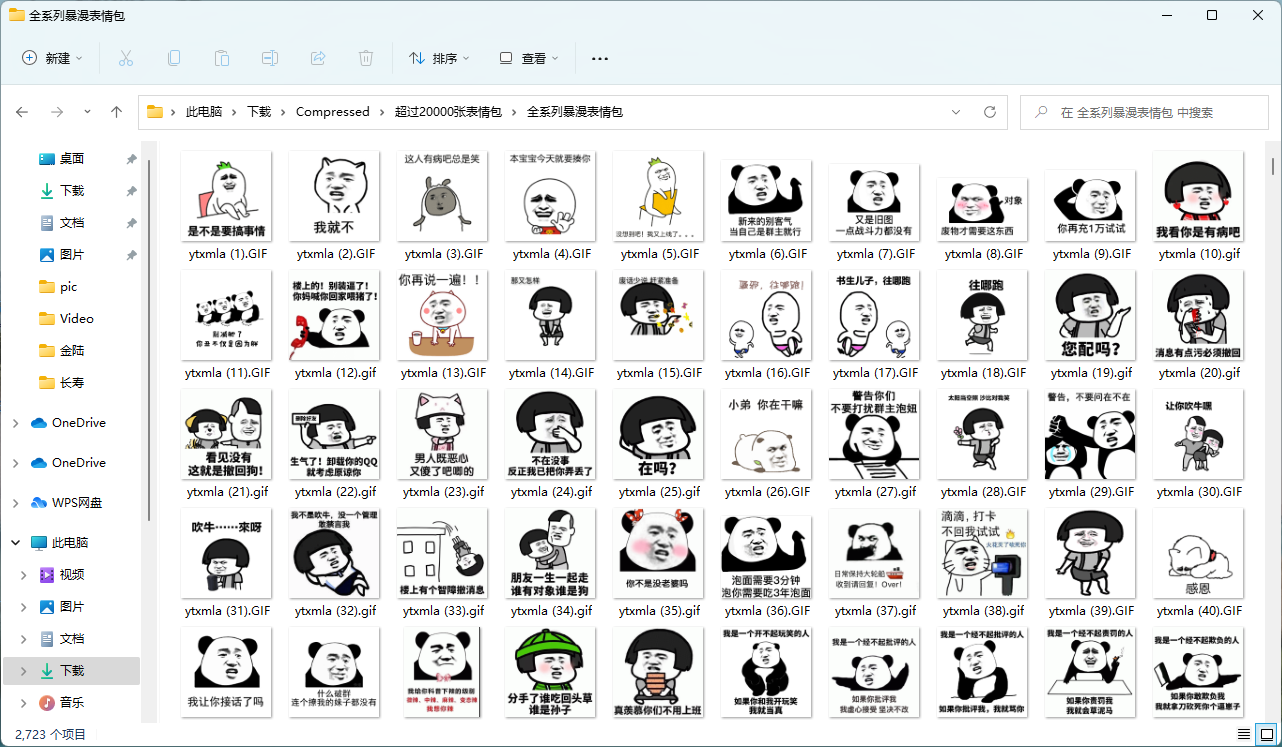Click the Cut scissors icon in toolbar

(126, 58)
